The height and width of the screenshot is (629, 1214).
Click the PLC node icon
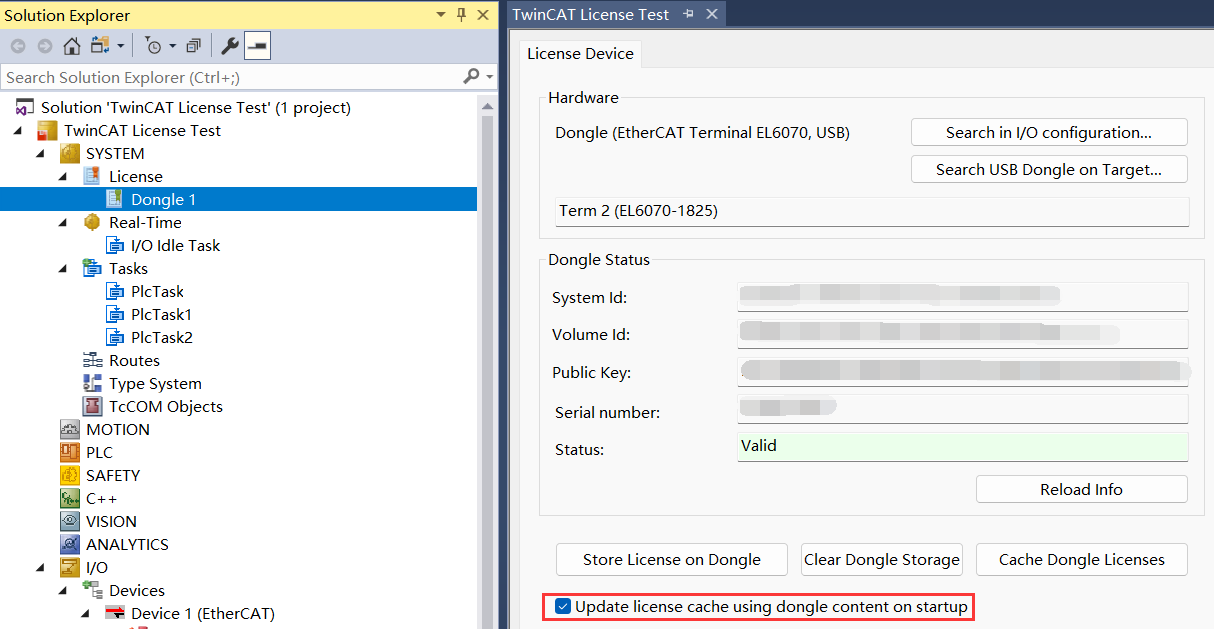tap(70, 452)
